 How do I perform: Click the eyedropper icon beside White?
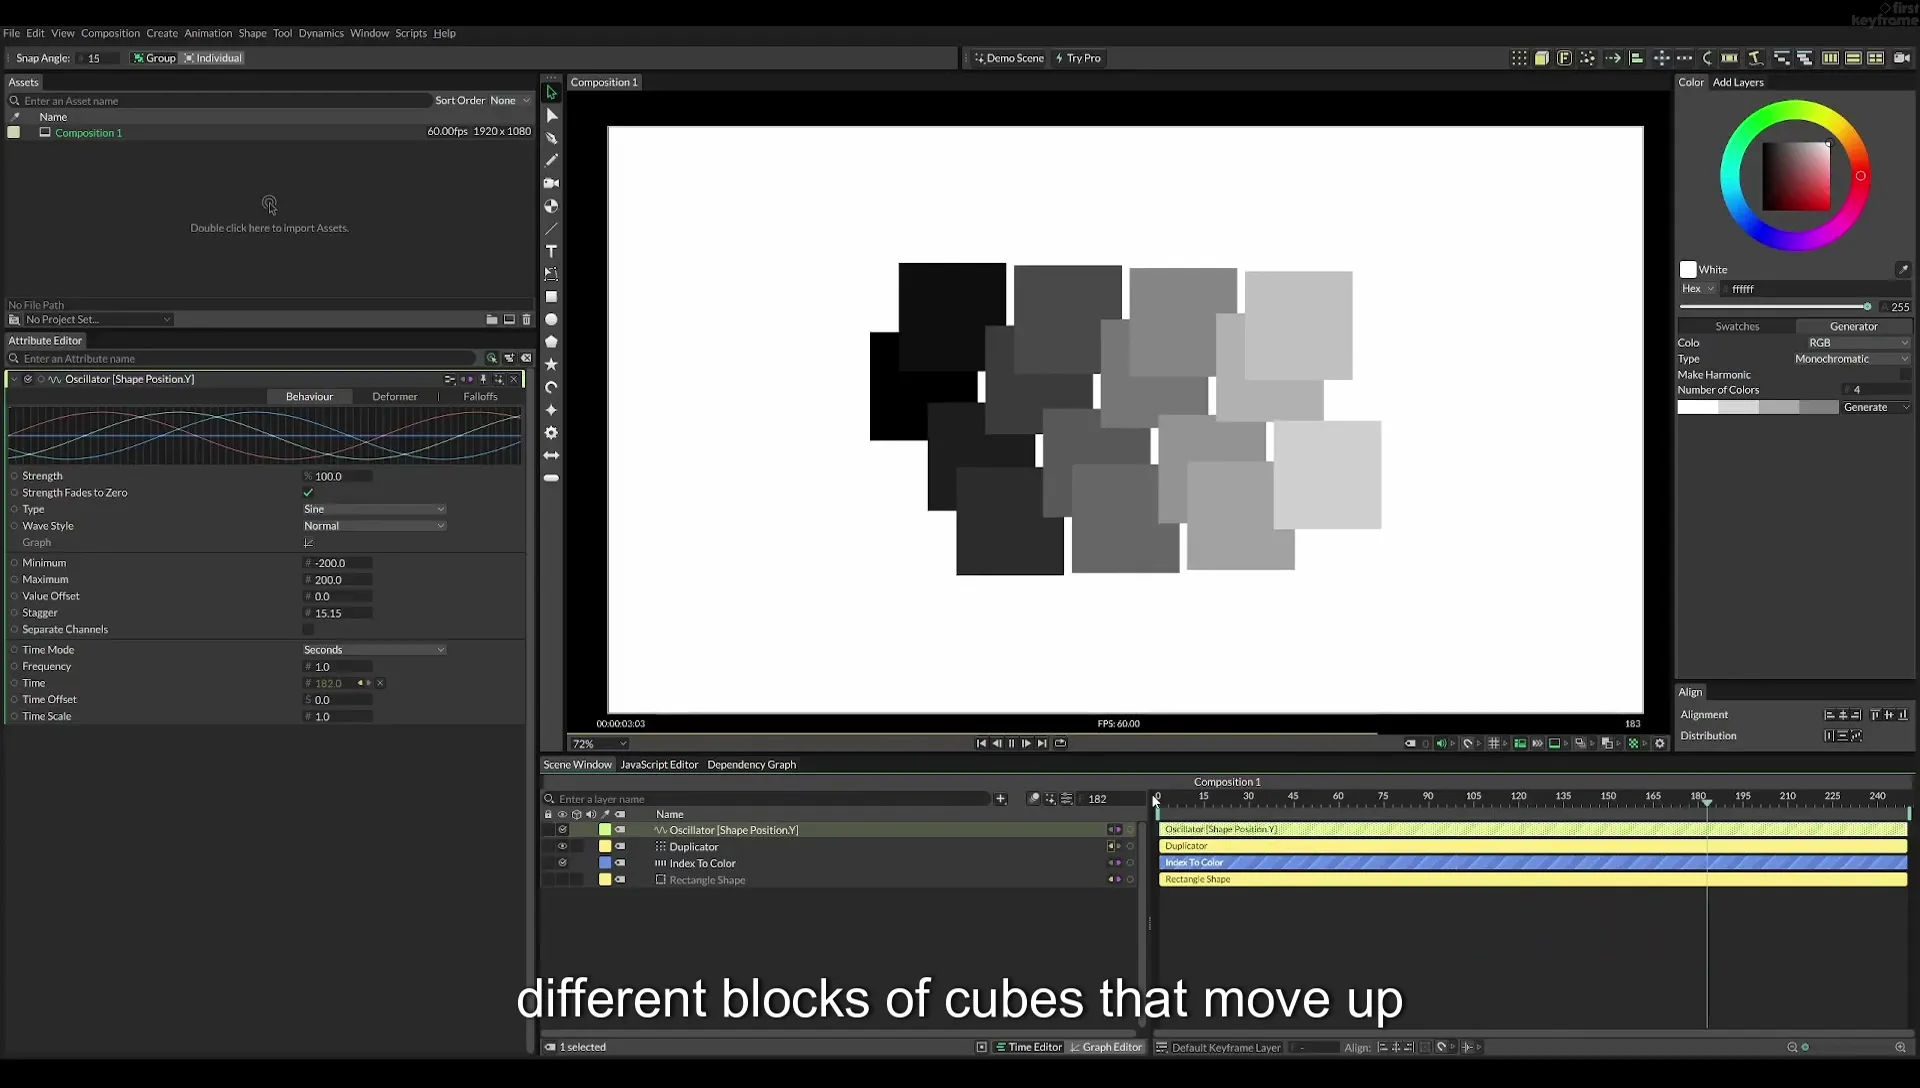pyautogui.click(x=1902, y=269)
